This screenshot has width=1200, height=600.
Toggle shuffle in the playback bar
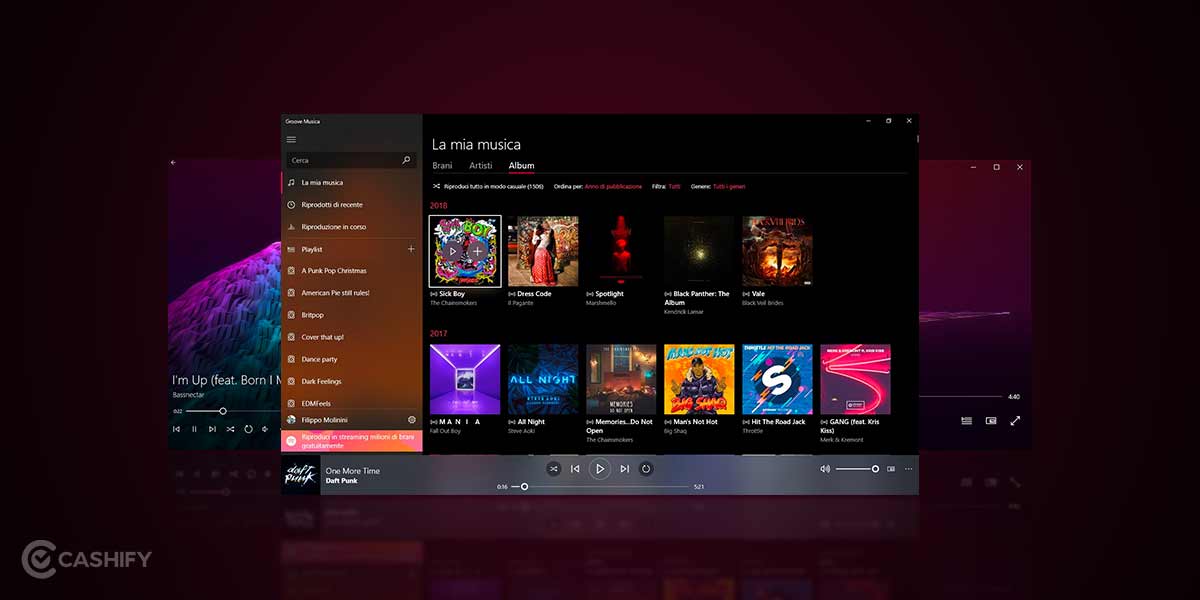[554, 468]
